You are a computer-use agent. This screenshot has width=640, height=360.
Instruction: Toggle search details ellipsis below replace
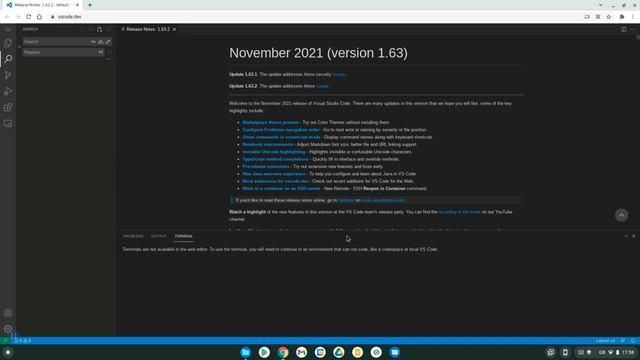pos(108,60)
